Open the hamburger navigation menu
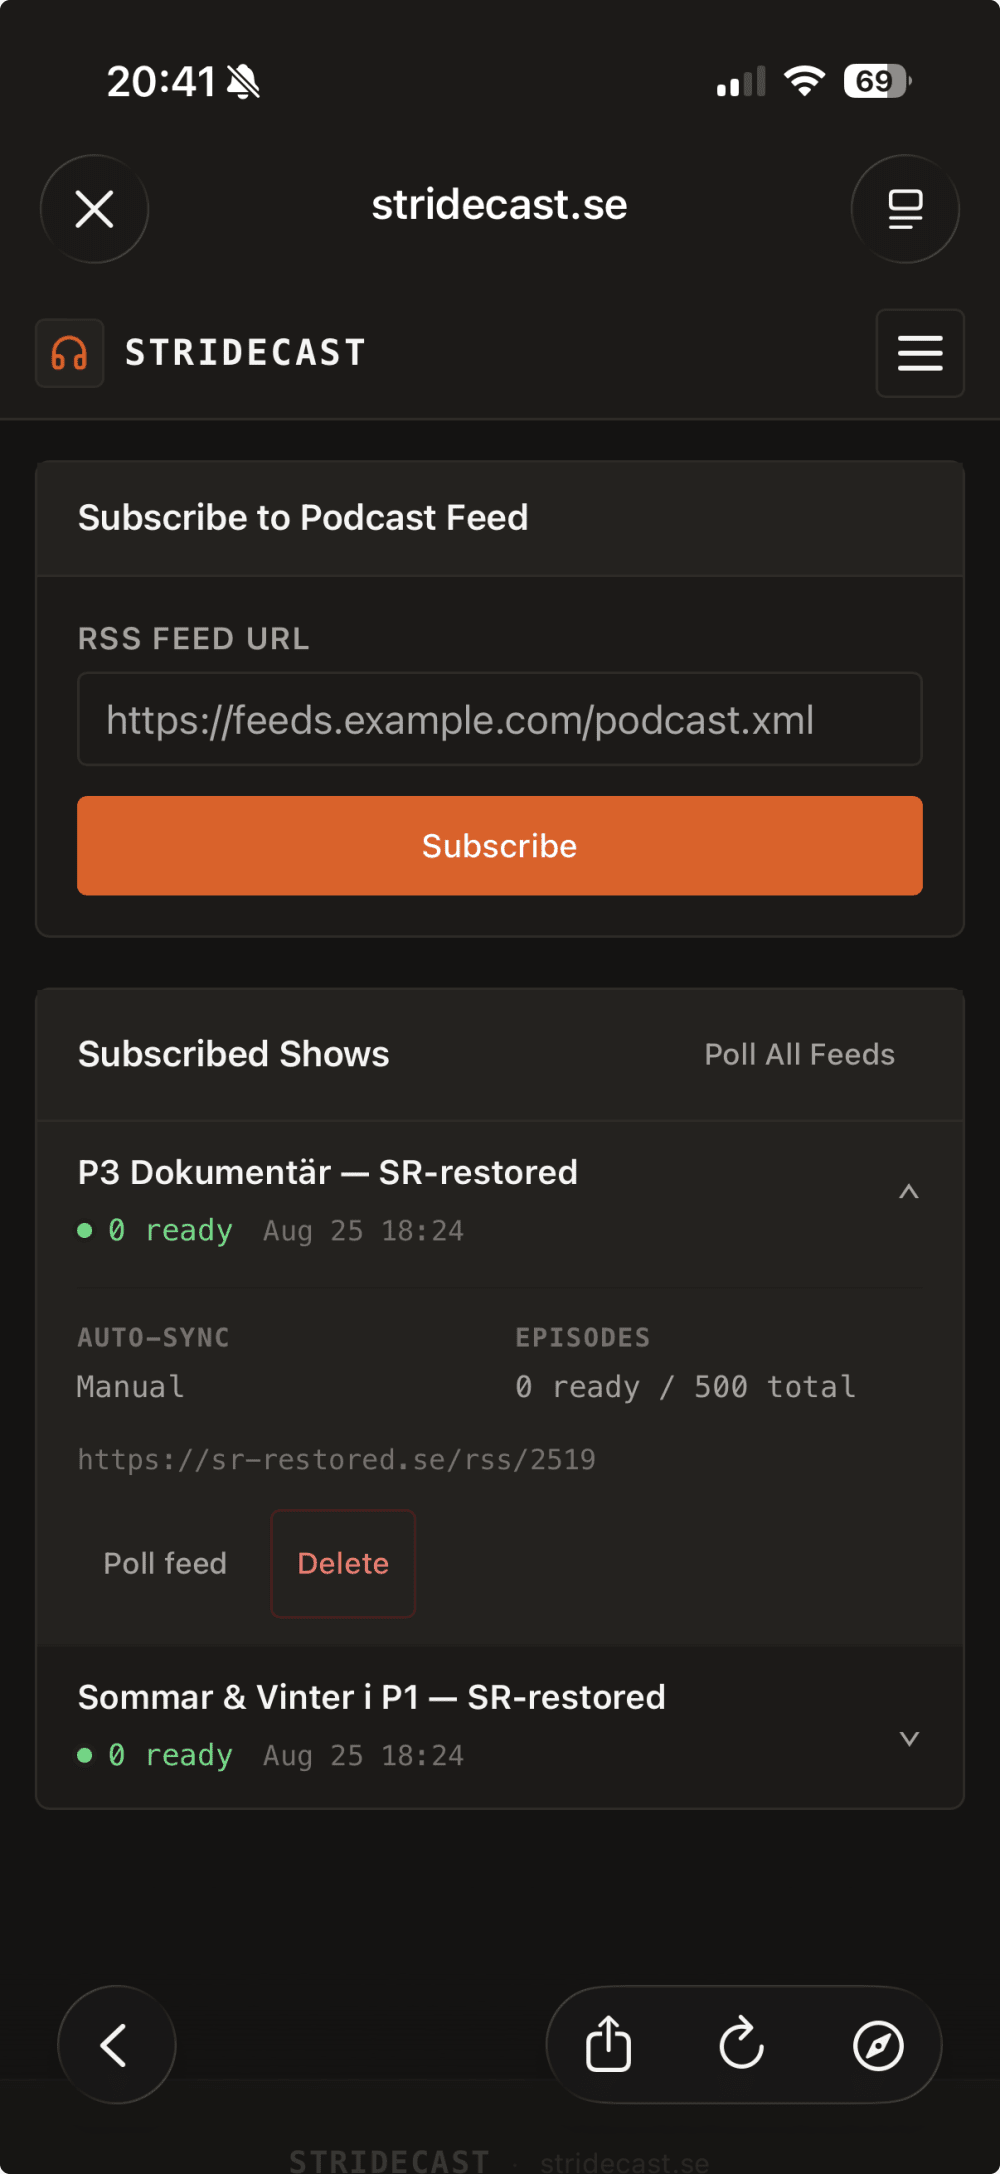This screenshot has width=1000, height=2174. tap(920, 353)
